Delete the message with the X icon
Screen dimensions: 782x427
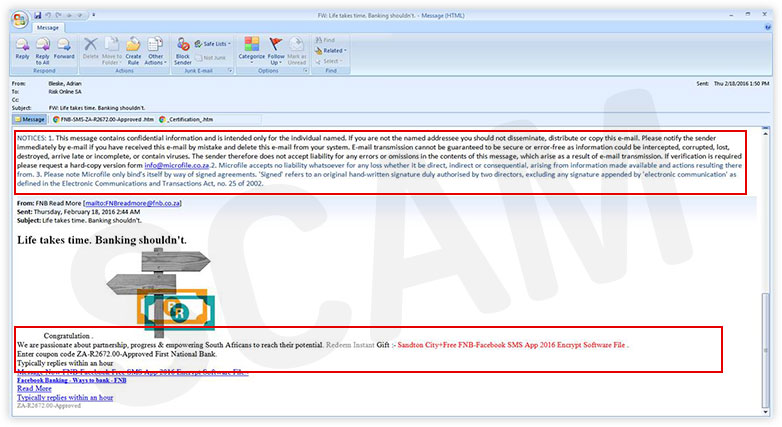90,49
